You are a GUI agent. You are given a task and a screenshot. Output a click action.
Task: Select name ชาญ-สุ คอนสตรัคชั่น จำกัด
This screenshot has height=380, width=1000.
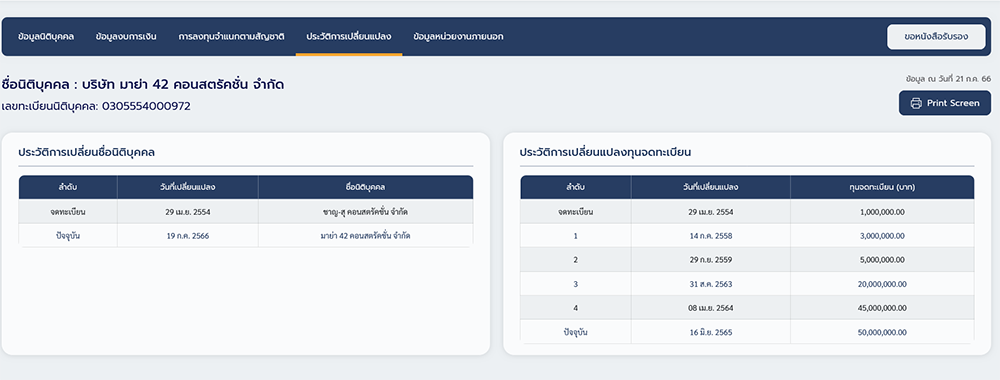(365, 212)
